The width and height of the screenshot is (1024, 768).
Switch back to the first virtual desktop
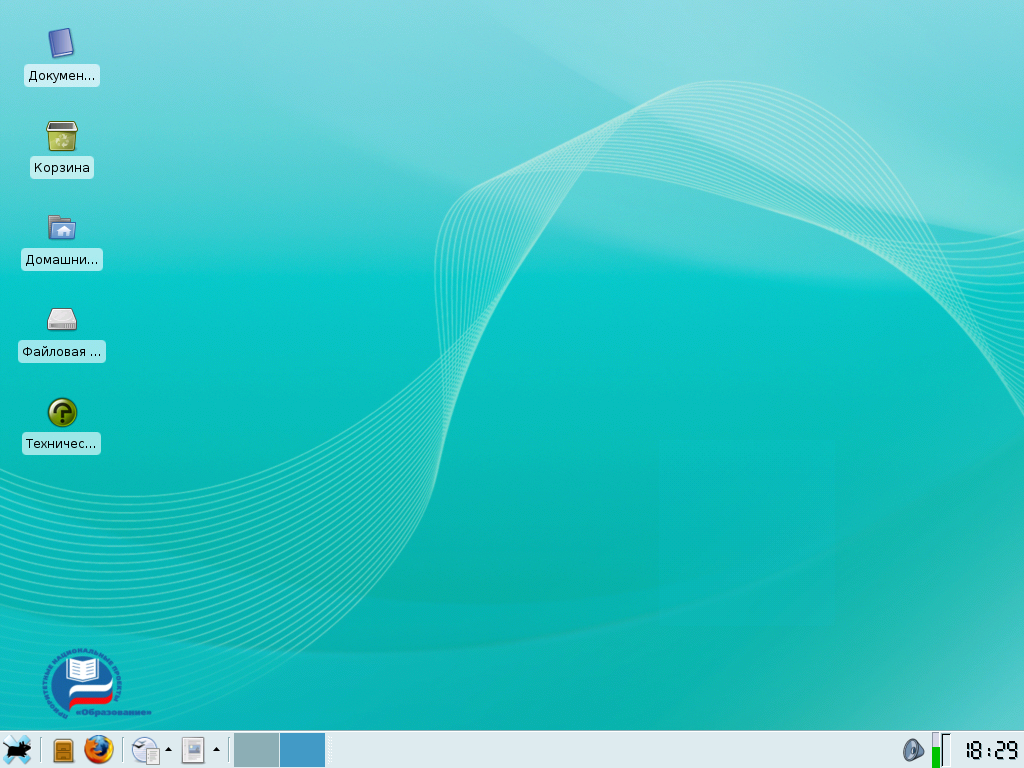click(x=258, y=749)
